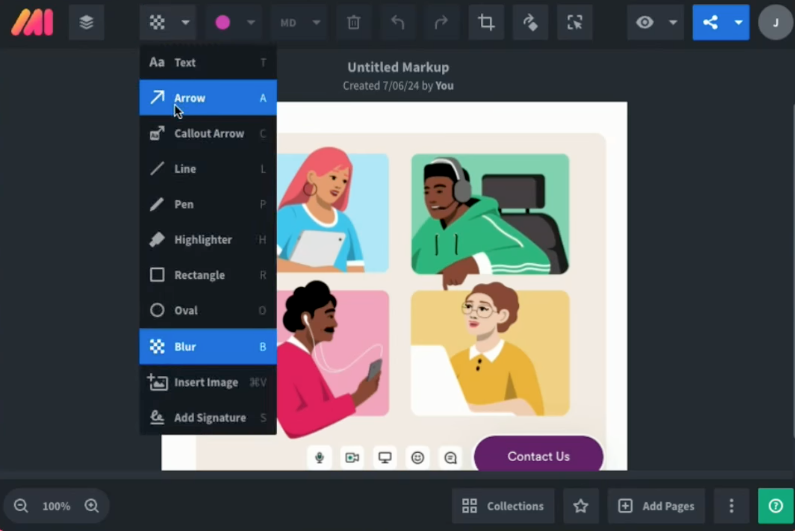The height and width of the screenshot is (531, 795).
Task: Select Highlighter from the tool menu
Action: tap(208, 239)
